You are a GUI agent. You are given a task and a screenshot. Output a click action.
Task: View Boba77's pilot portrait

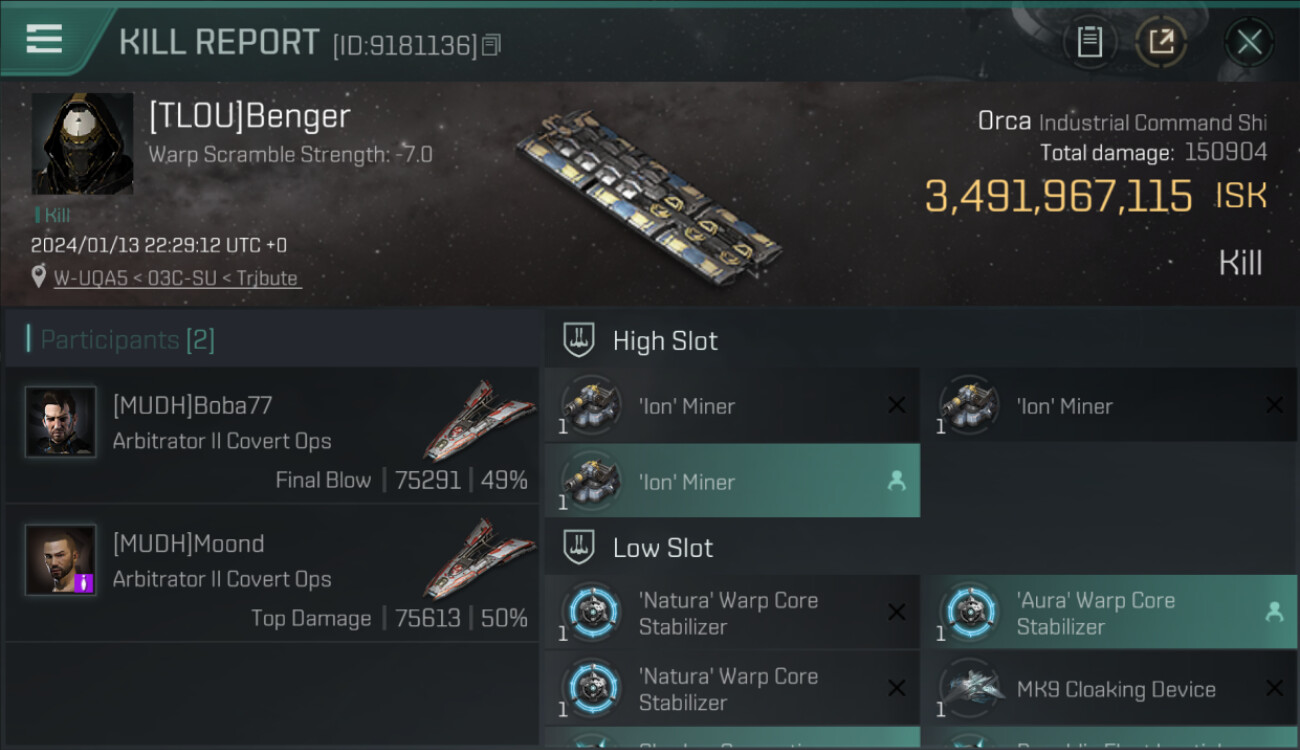click(x=61, y=422)
